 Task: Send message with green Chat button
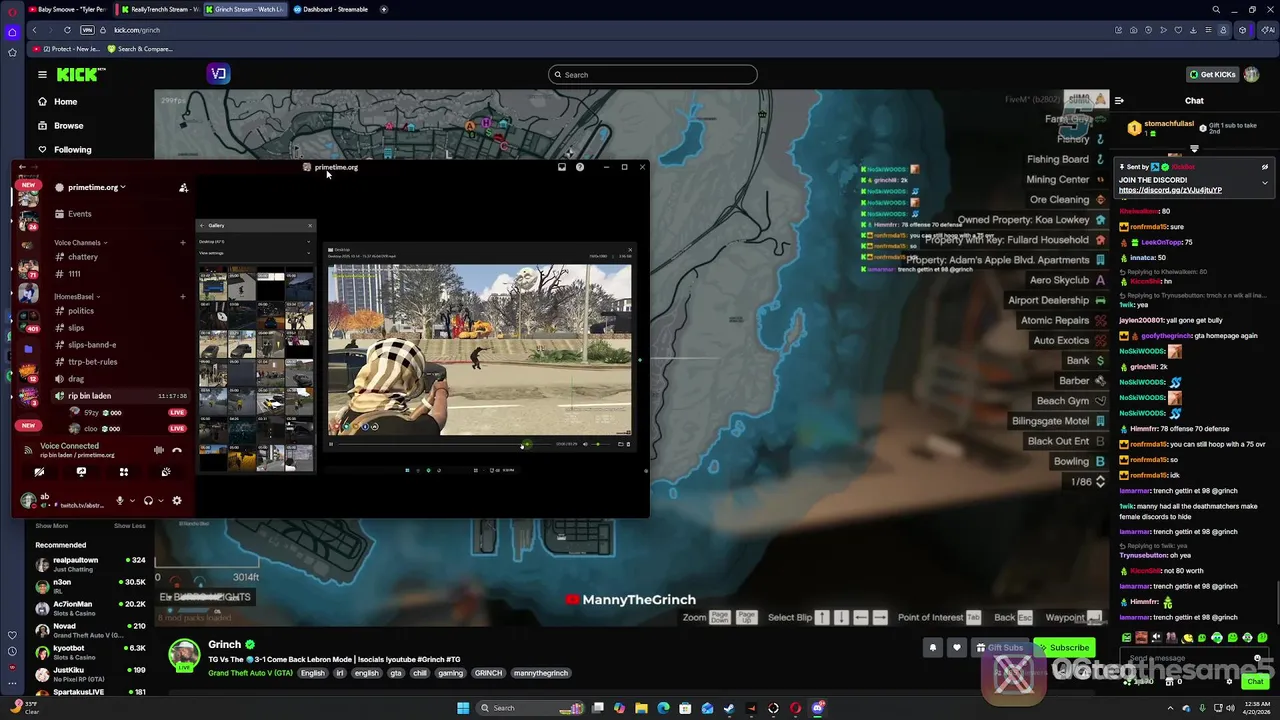(1255, 681)
